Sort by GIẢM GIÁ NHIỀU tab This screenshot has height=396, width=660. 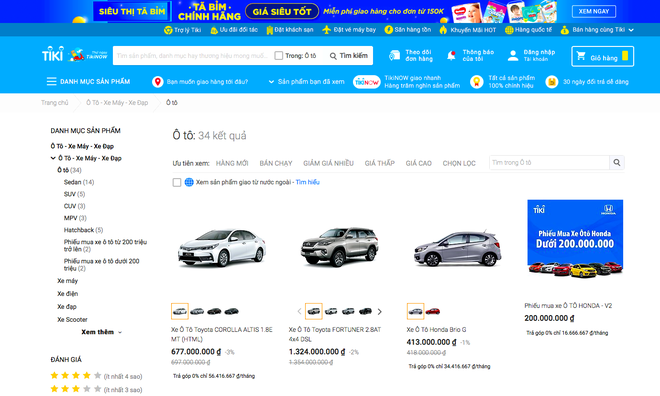tap(328, 163)
